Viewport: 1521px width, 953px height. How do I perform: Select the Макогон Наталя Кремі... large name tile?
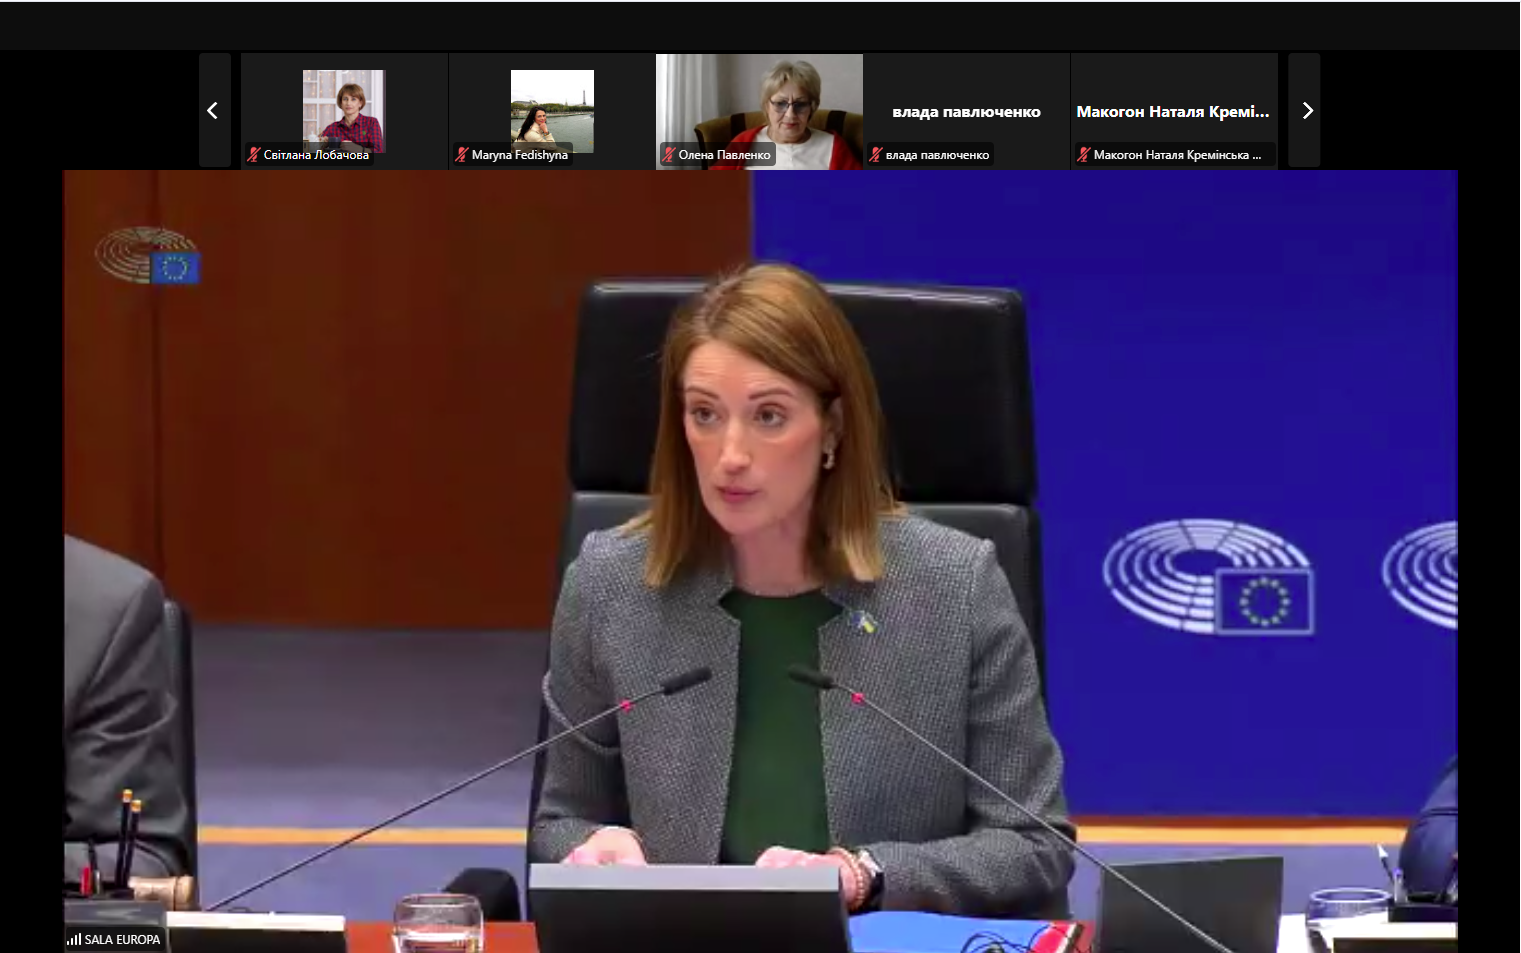[x=1172, y=112]
